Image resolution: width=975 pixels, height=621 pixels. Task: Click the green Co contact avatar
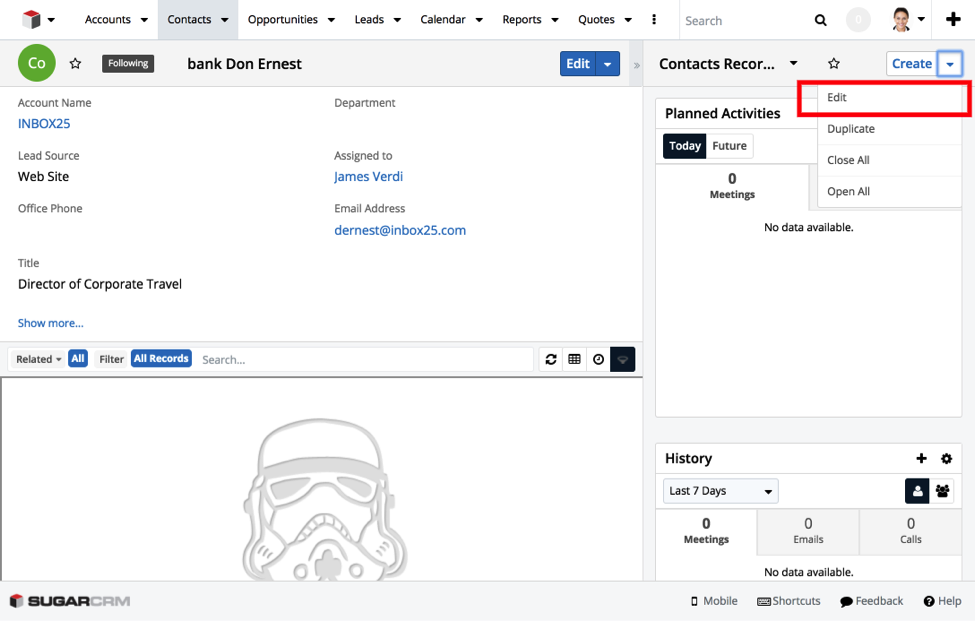[37, 63]
